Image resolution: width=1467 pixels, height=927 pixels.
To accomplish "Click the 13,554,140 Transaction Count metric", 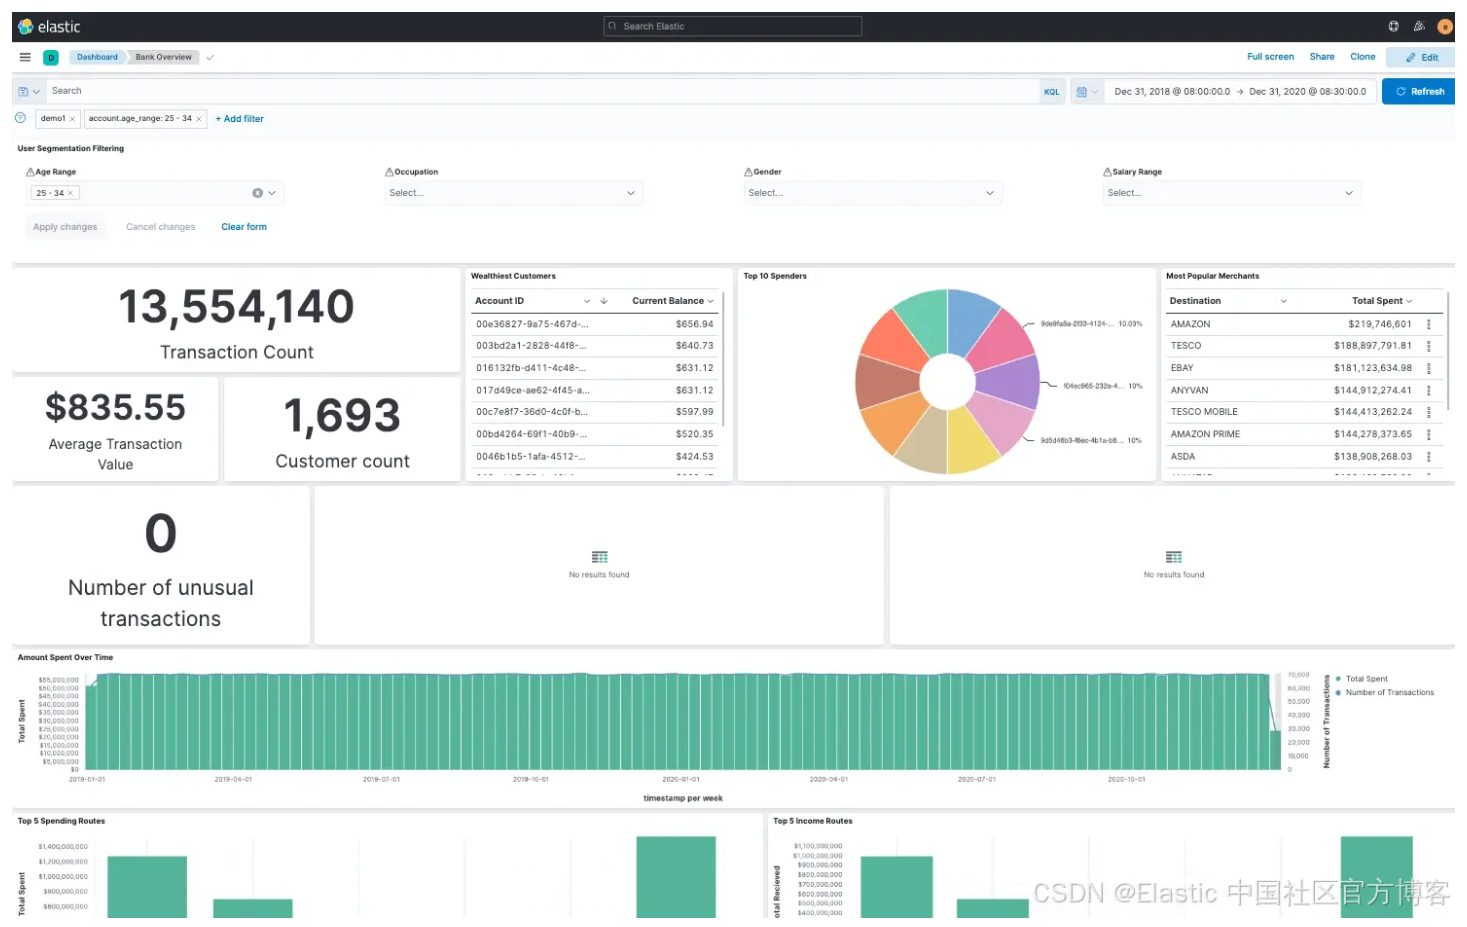I will (x=236, y=306).
